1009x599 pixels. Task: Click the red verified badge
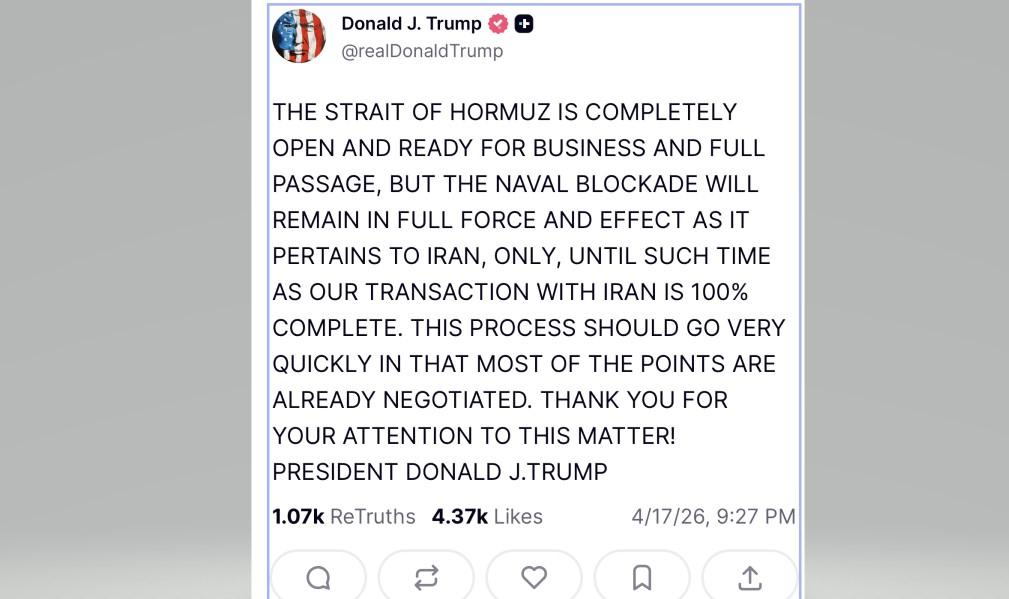point(498,24)
